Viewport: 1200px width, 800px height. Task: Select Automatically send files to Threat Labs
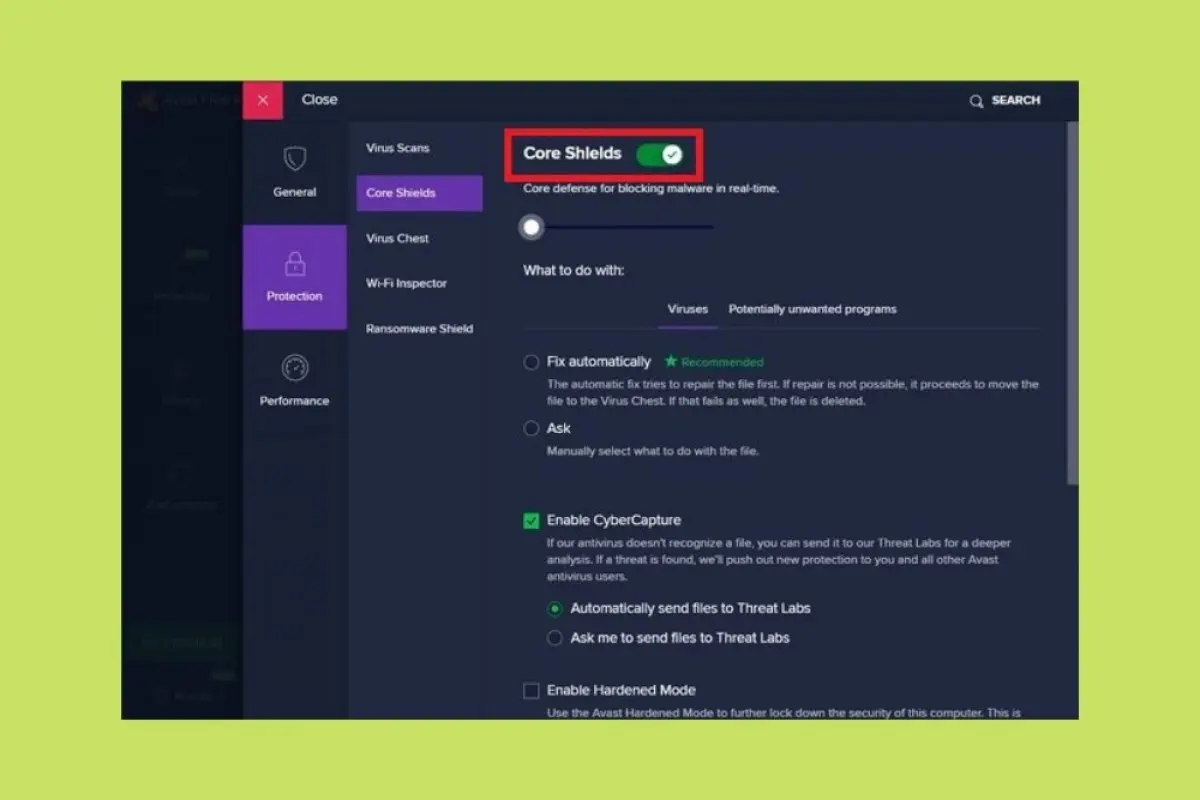click(555, 608)
